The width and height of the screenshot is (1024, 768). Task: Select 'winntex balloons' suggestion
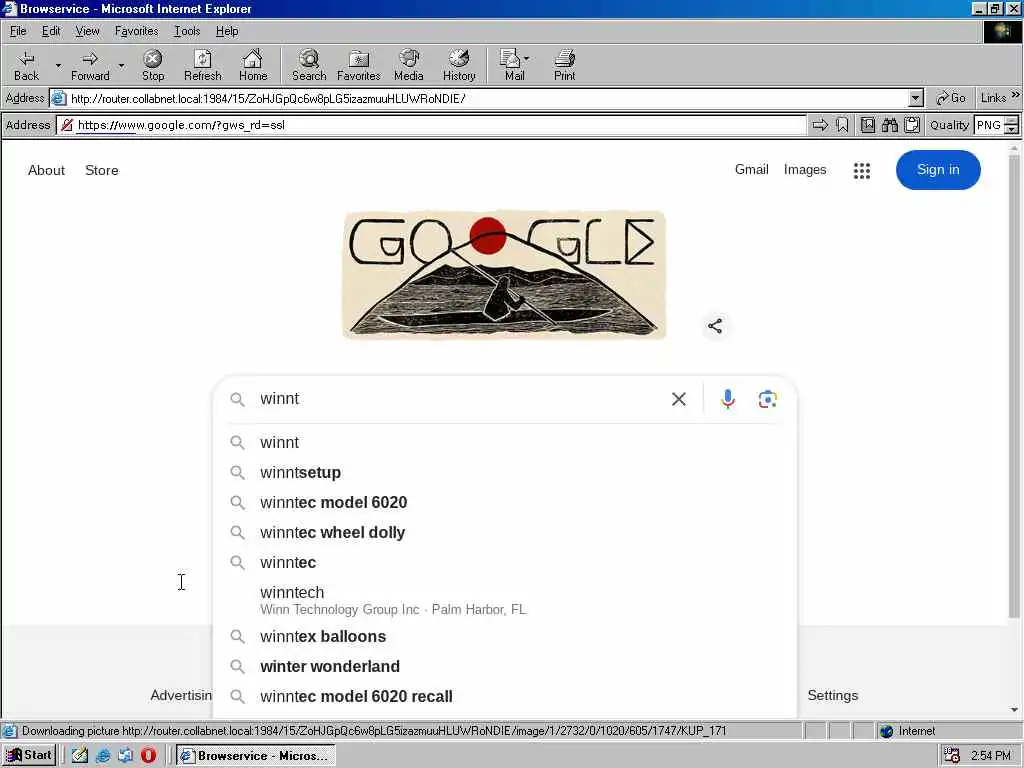click(x=505, y=637)
